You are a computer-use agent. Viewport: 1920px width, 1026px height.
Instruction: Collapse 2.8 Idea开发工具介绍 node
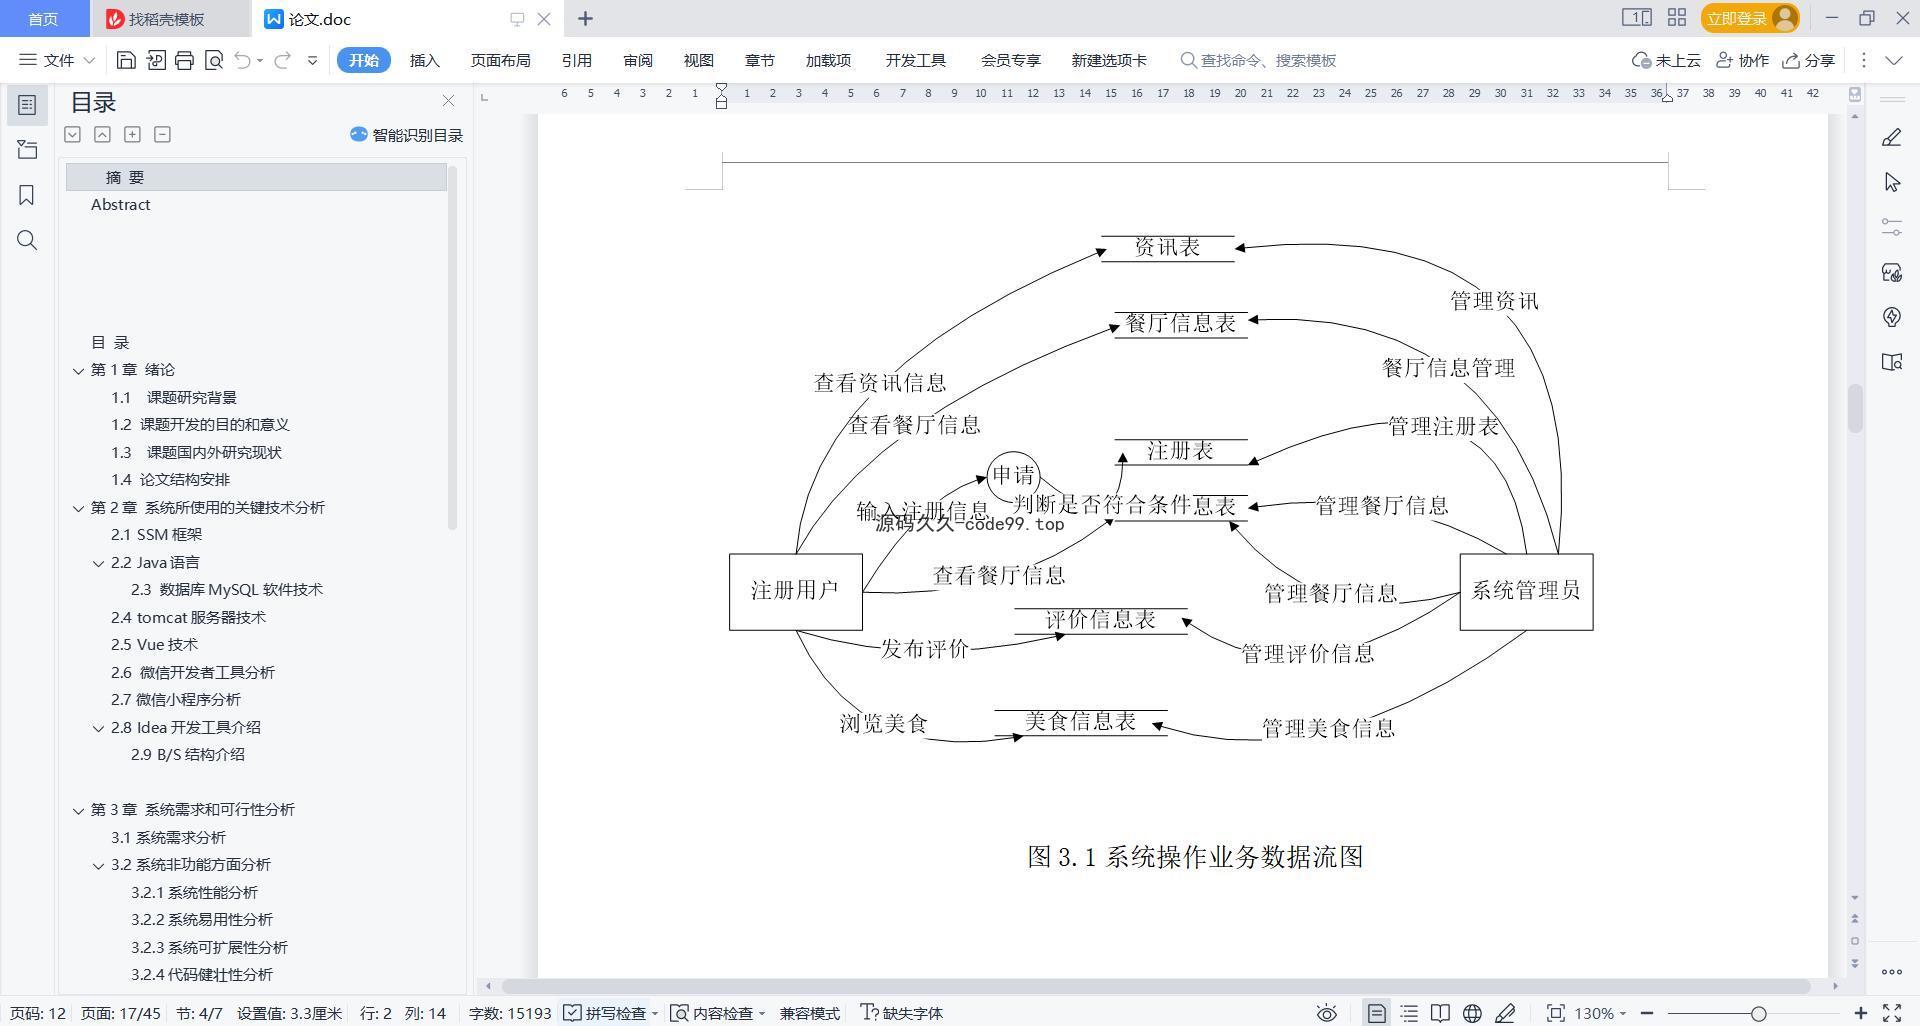[98, 728]
